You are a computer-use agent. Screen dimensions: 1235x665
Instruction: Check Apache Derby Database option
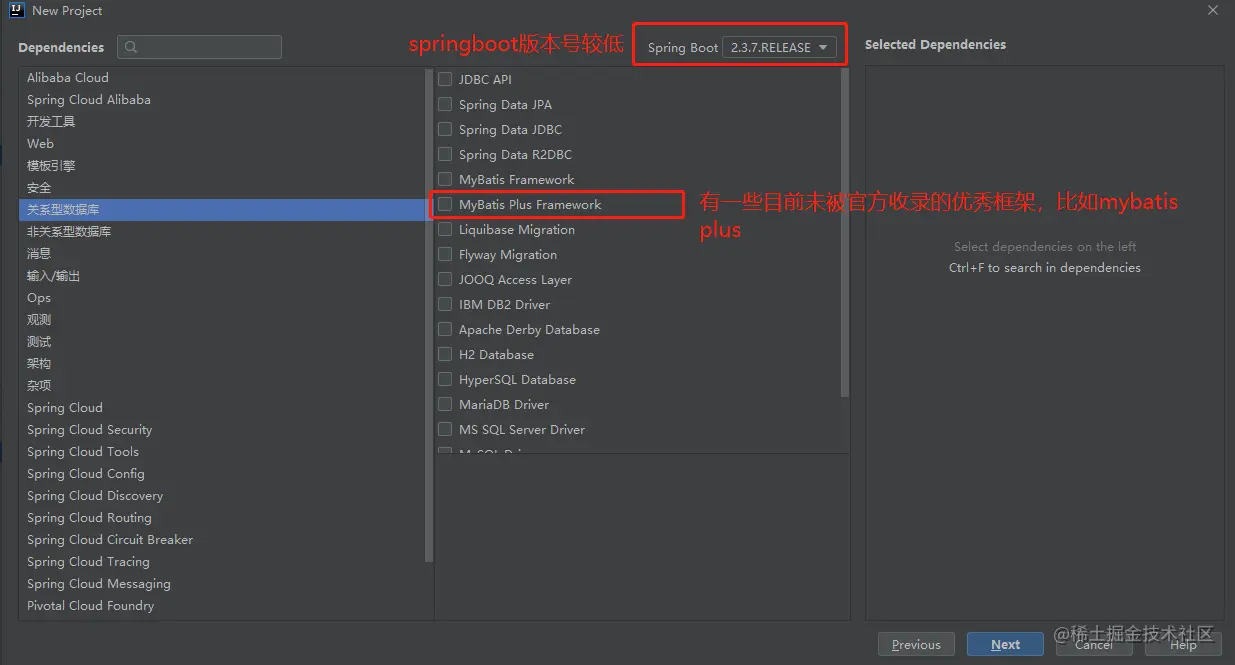click(x=445, y=329)
